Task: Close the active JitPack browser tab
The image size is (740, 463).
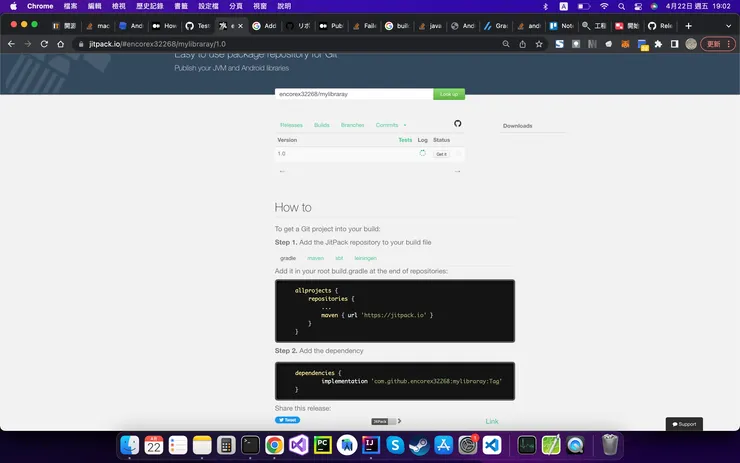Action: point(241,26)
